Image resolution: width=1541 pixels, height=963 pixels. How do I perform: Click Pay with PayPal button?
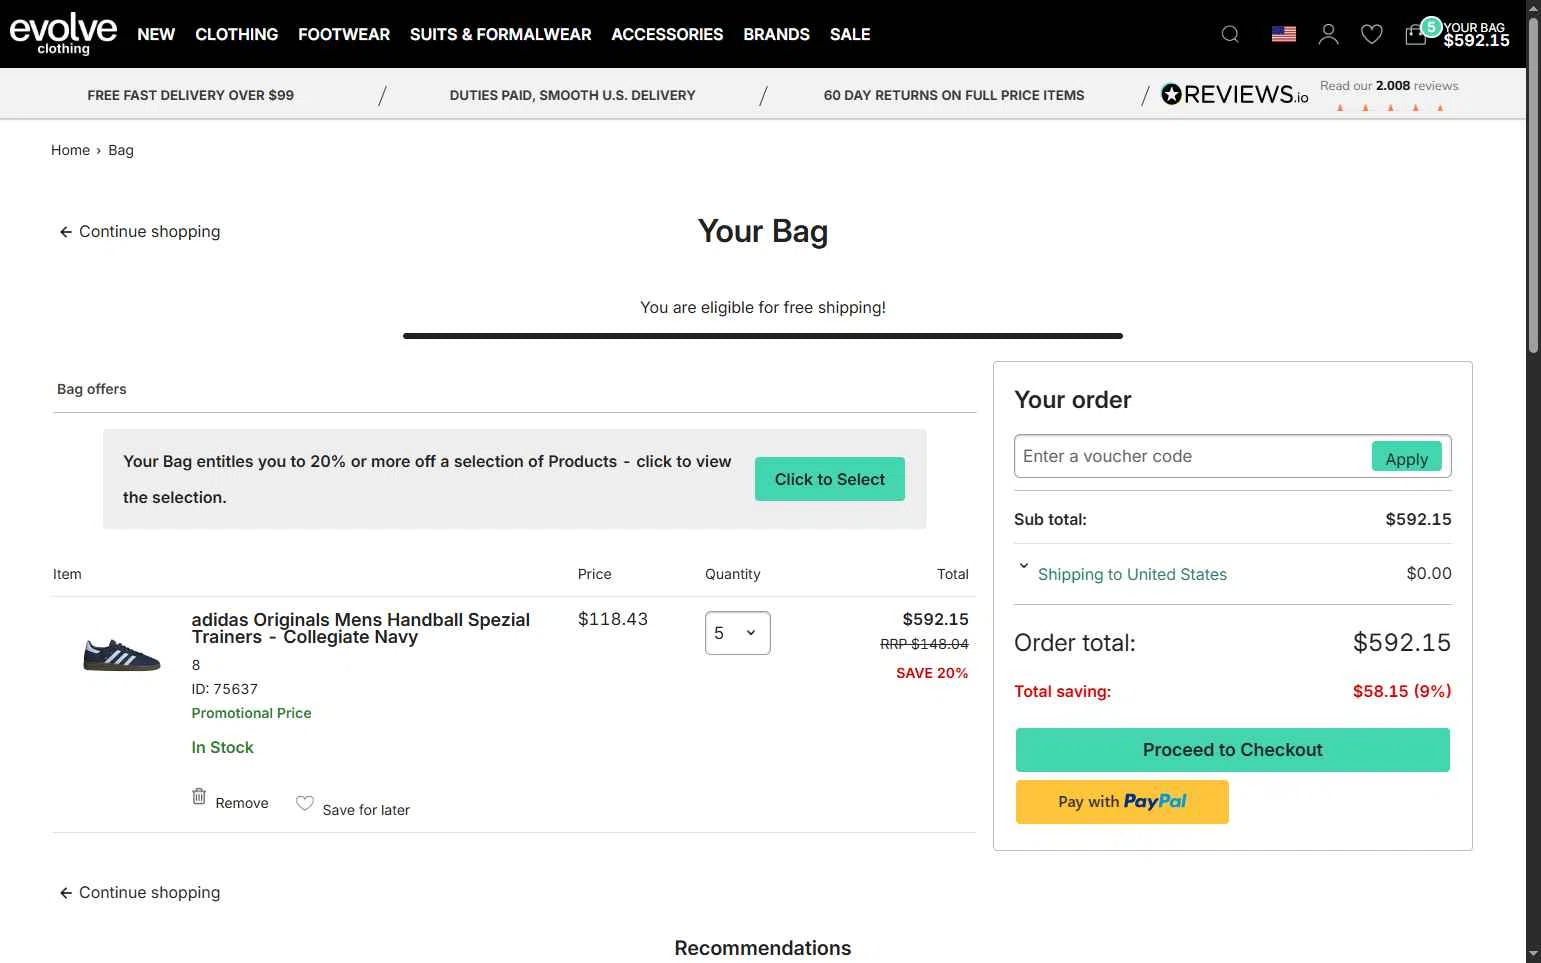pos(1122,802)
